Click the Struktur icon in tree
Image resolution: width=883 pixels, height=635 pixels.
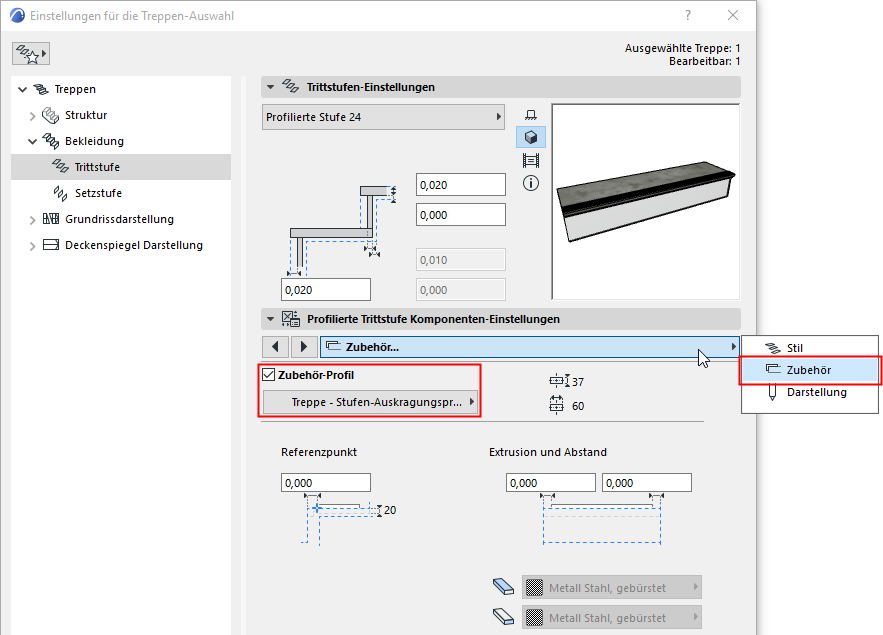click(x=51, y=115)
